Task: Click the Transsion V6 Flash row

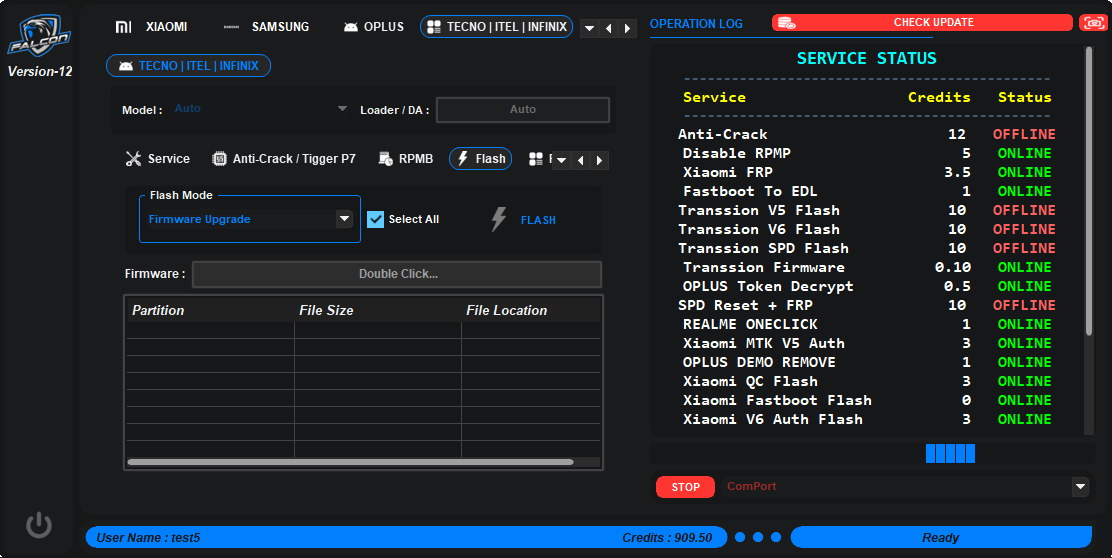Action: 867,229
